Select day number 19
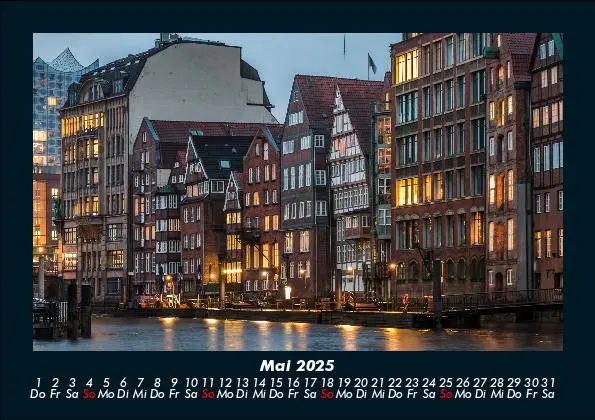Viewport: 595px width, 420px height. coord(344,382)
